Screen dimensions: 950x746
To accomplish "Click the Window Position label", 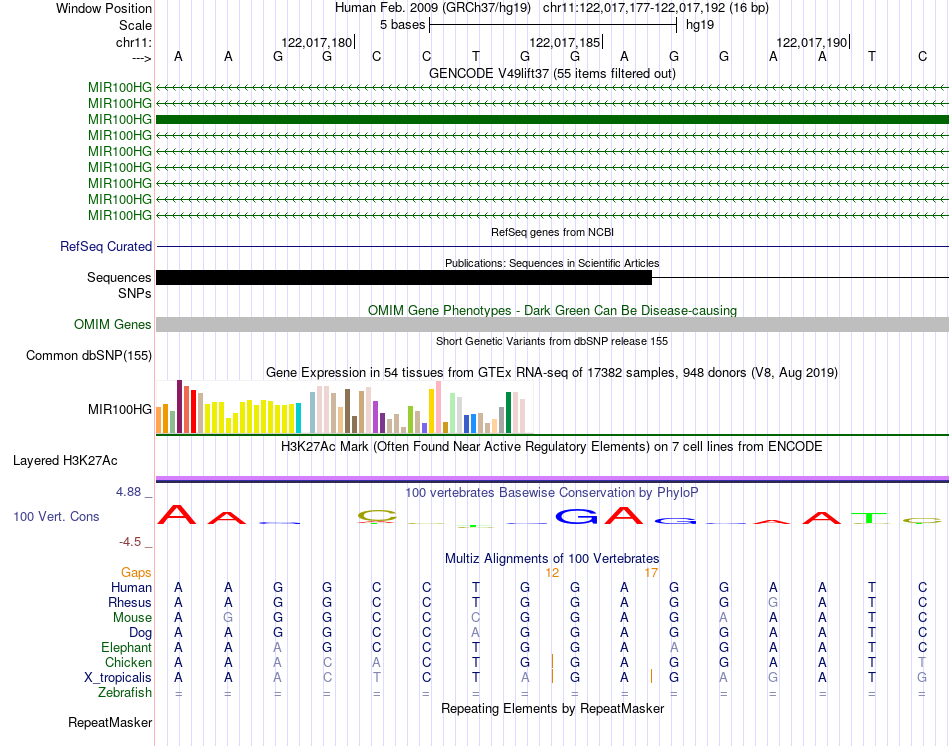I will [104, 8].
